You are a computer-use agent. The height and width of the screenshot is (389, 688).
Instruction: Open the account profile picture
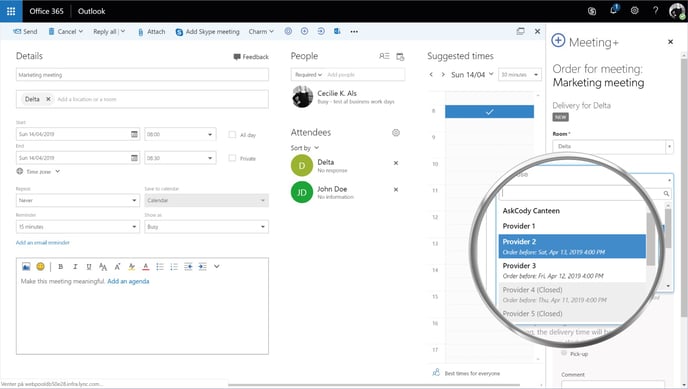click(677, 11)
